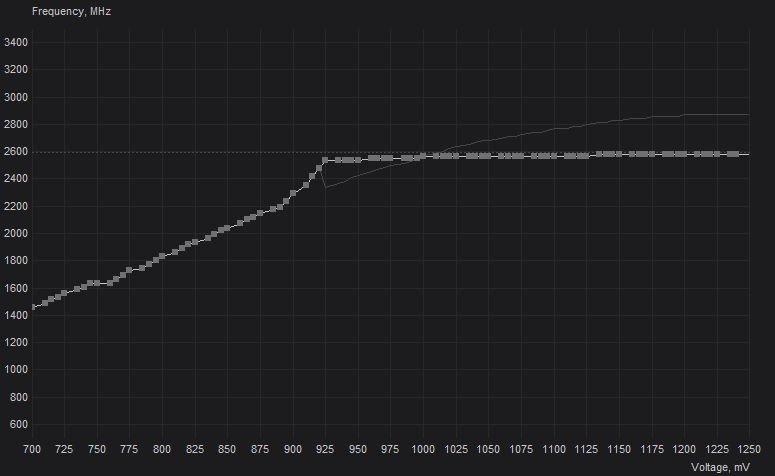Select the curve point at 875 mV
The image size is (775, 476).
point(260,214)
